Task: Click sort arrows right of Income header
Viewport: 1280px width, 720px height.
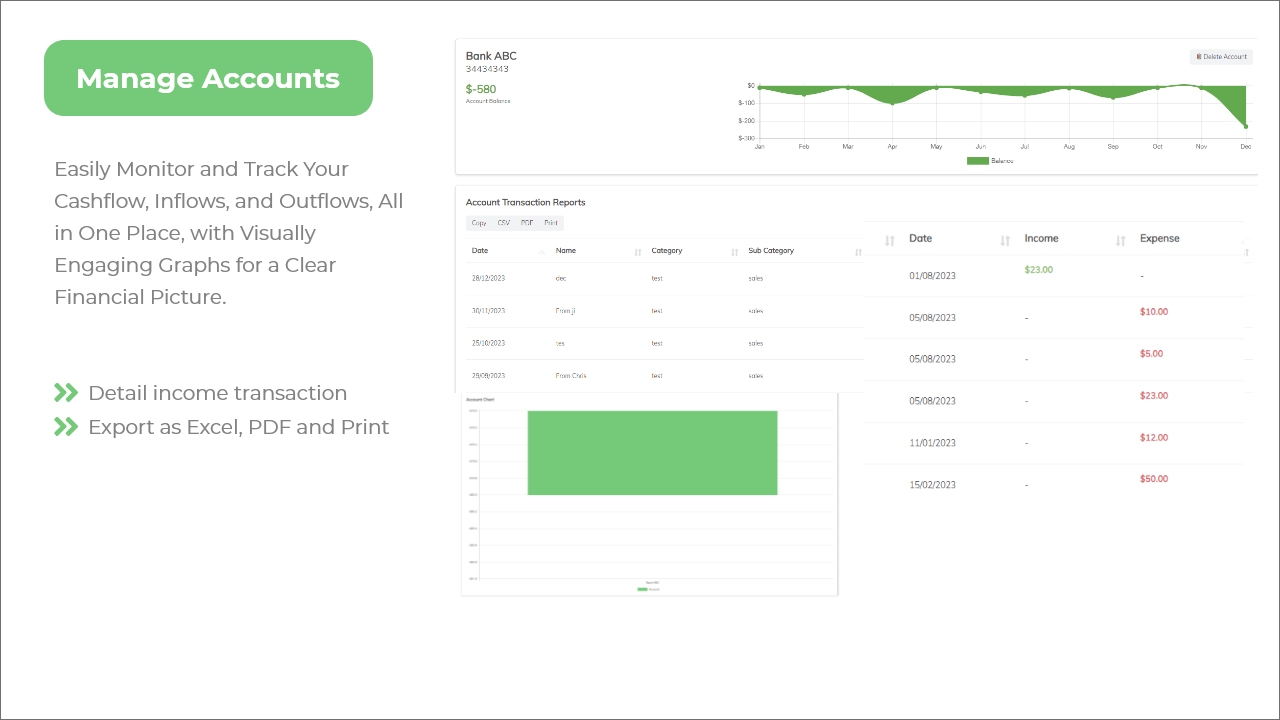Action: [1120, 240]
